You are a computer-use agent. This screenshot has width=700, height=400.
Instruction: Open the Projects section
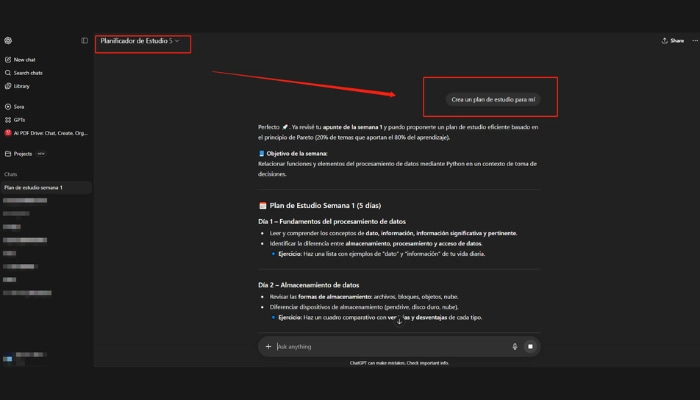click(x=22, y=154)
